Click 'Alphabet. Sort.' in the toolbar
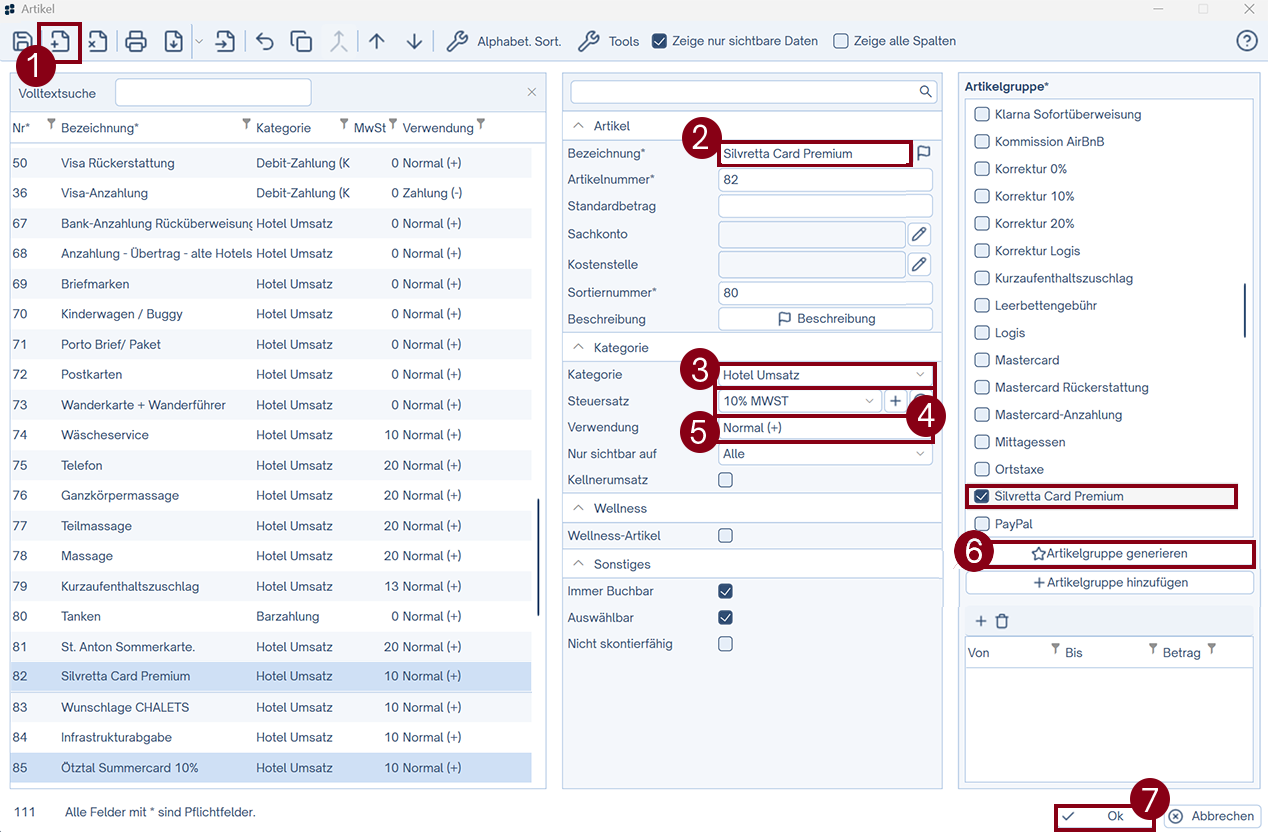1268x833 pixels. tap(504, 41)
